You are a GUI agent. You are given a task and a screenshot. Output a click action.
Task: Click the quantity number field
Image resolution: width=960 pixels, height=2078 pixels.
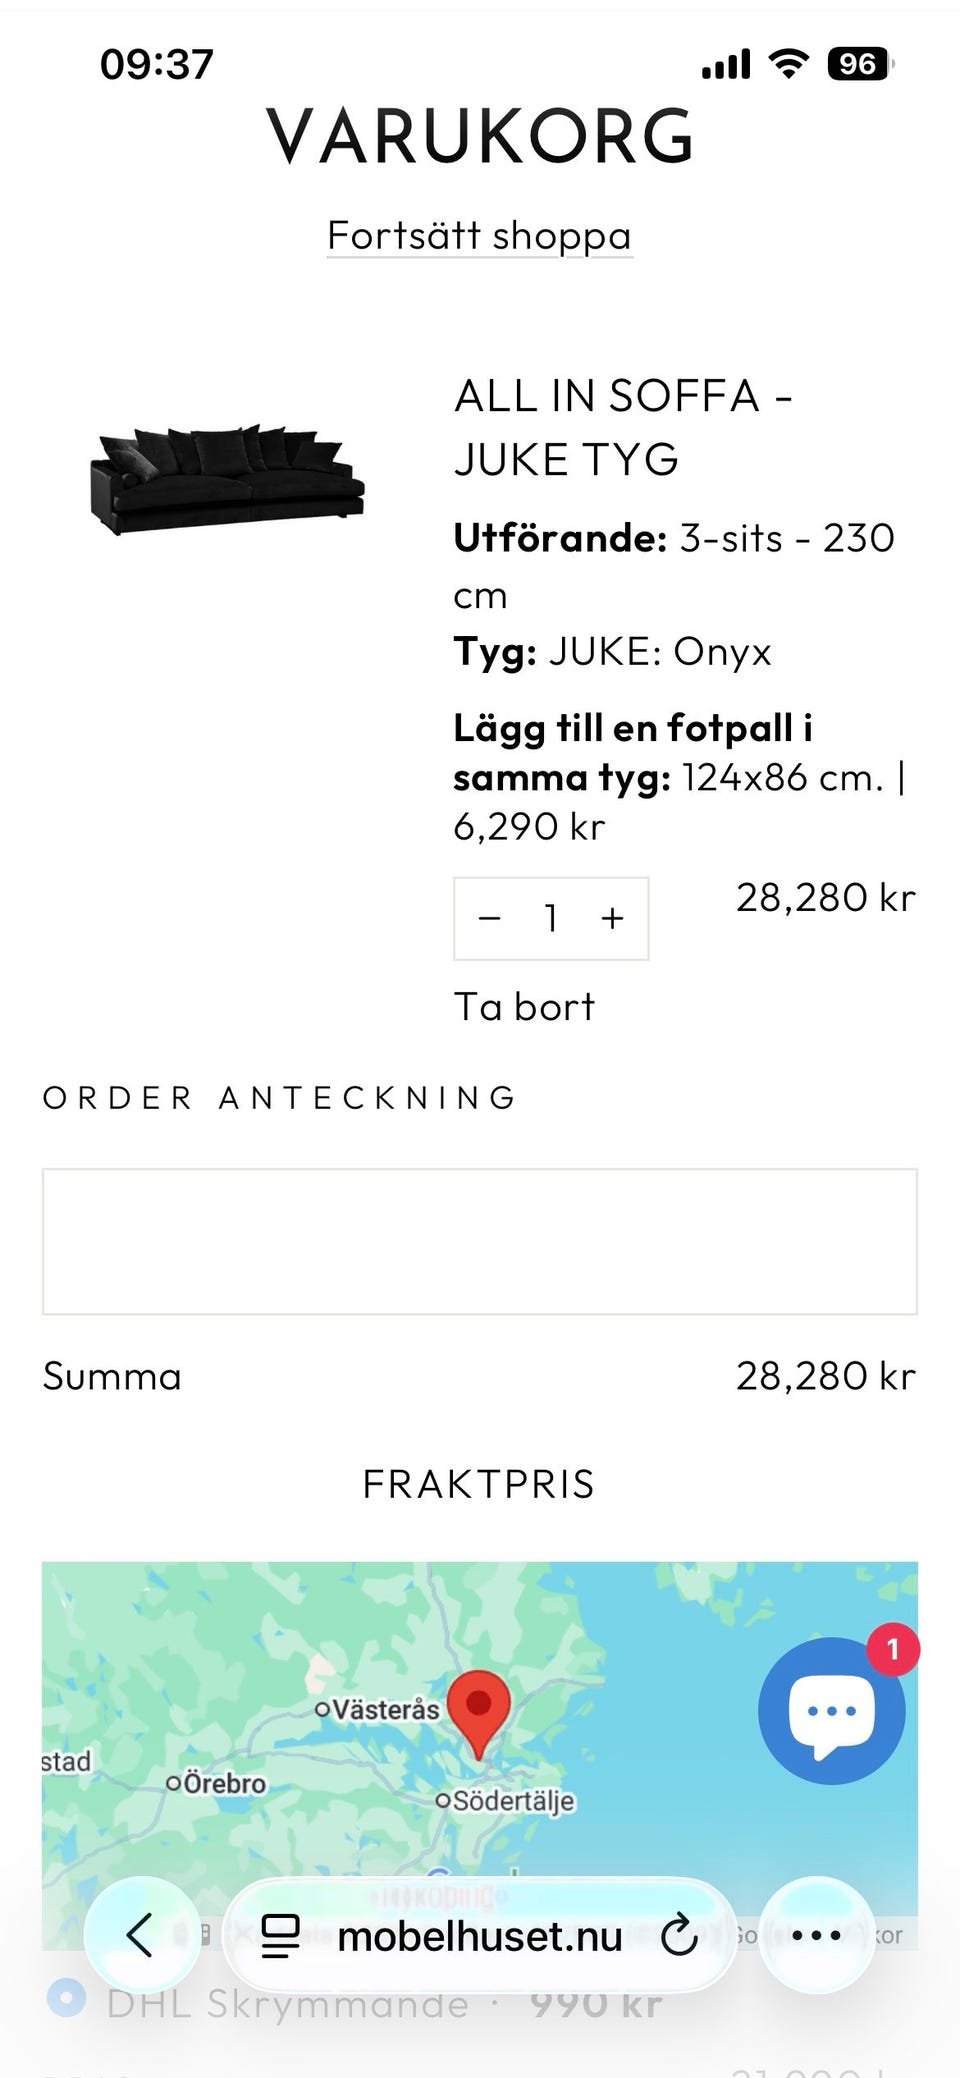point(551,918)
